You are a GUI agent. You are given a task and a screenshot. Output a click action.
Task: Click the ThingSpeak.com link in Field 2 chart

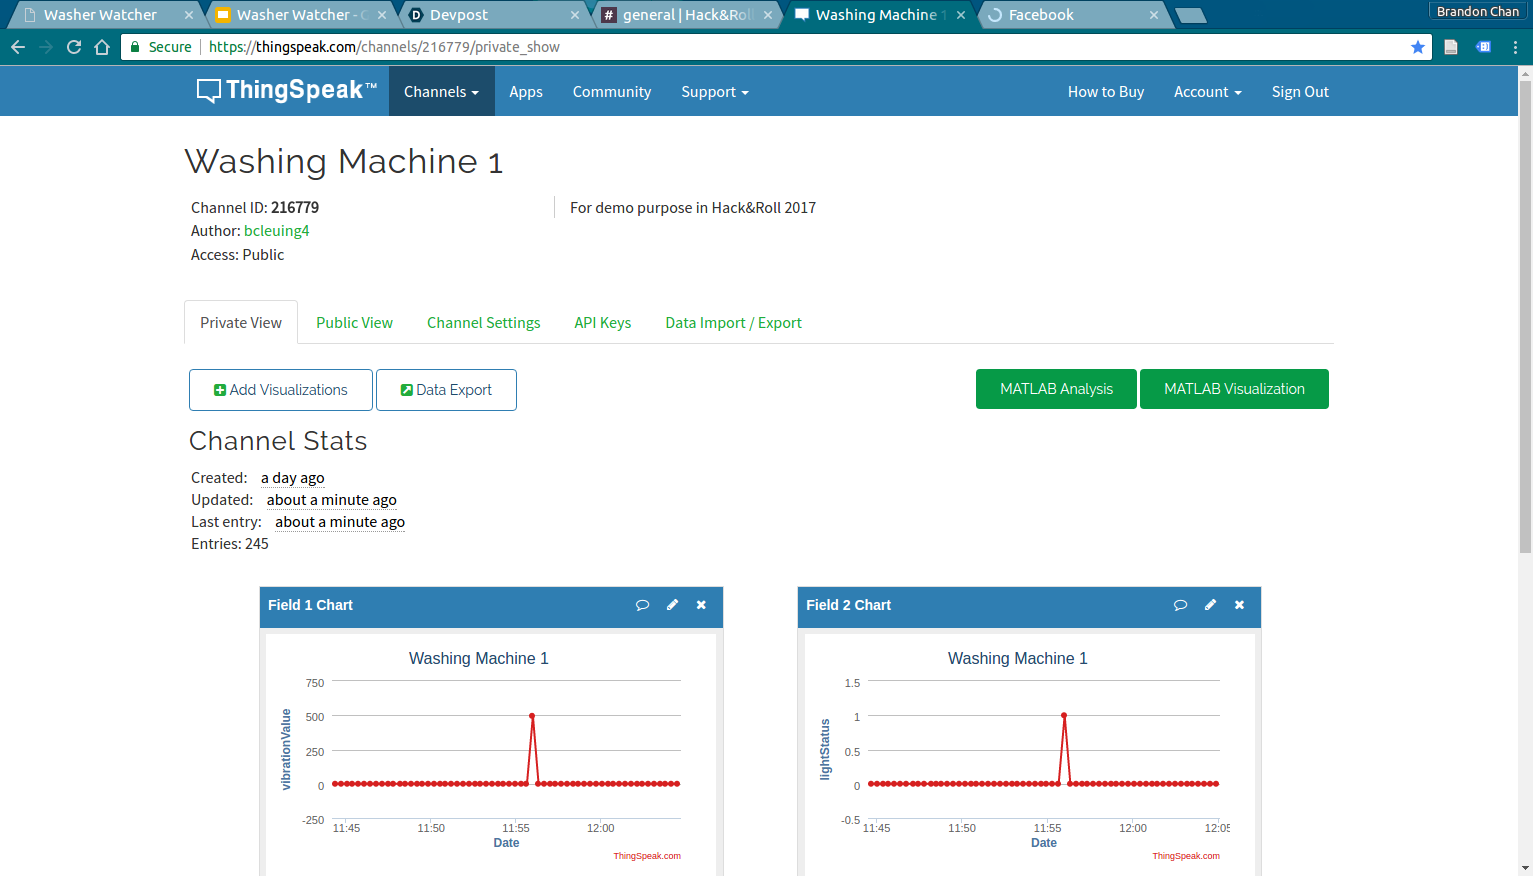1186,856
